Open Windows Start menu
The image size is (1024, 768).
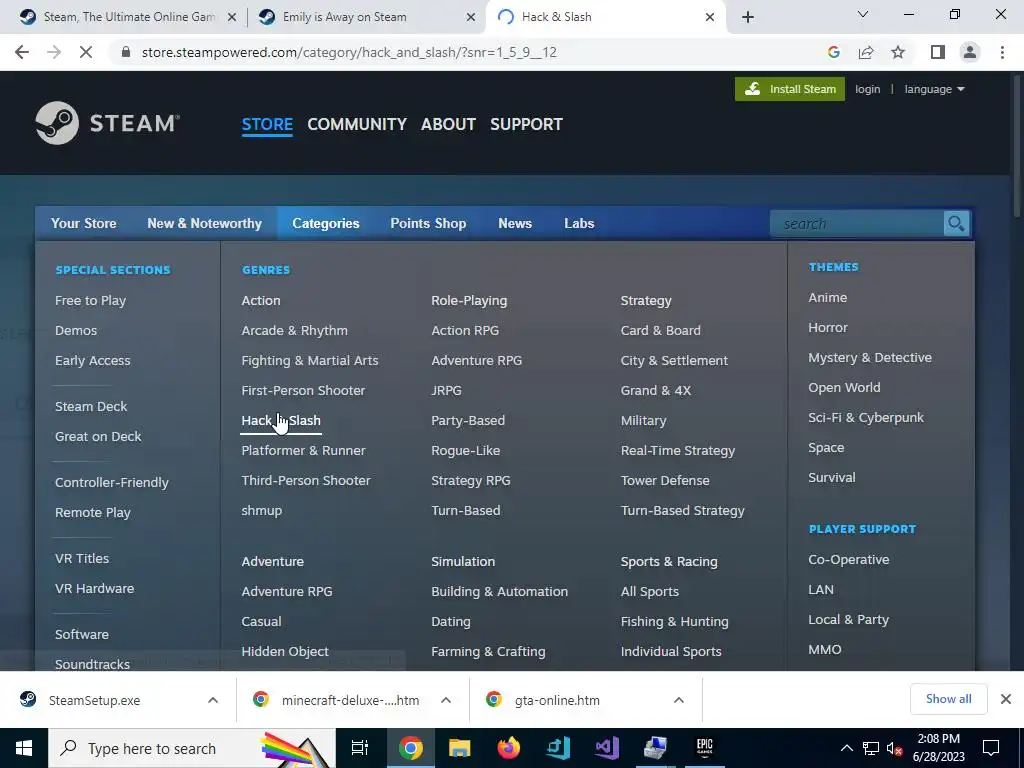[24, 748]
